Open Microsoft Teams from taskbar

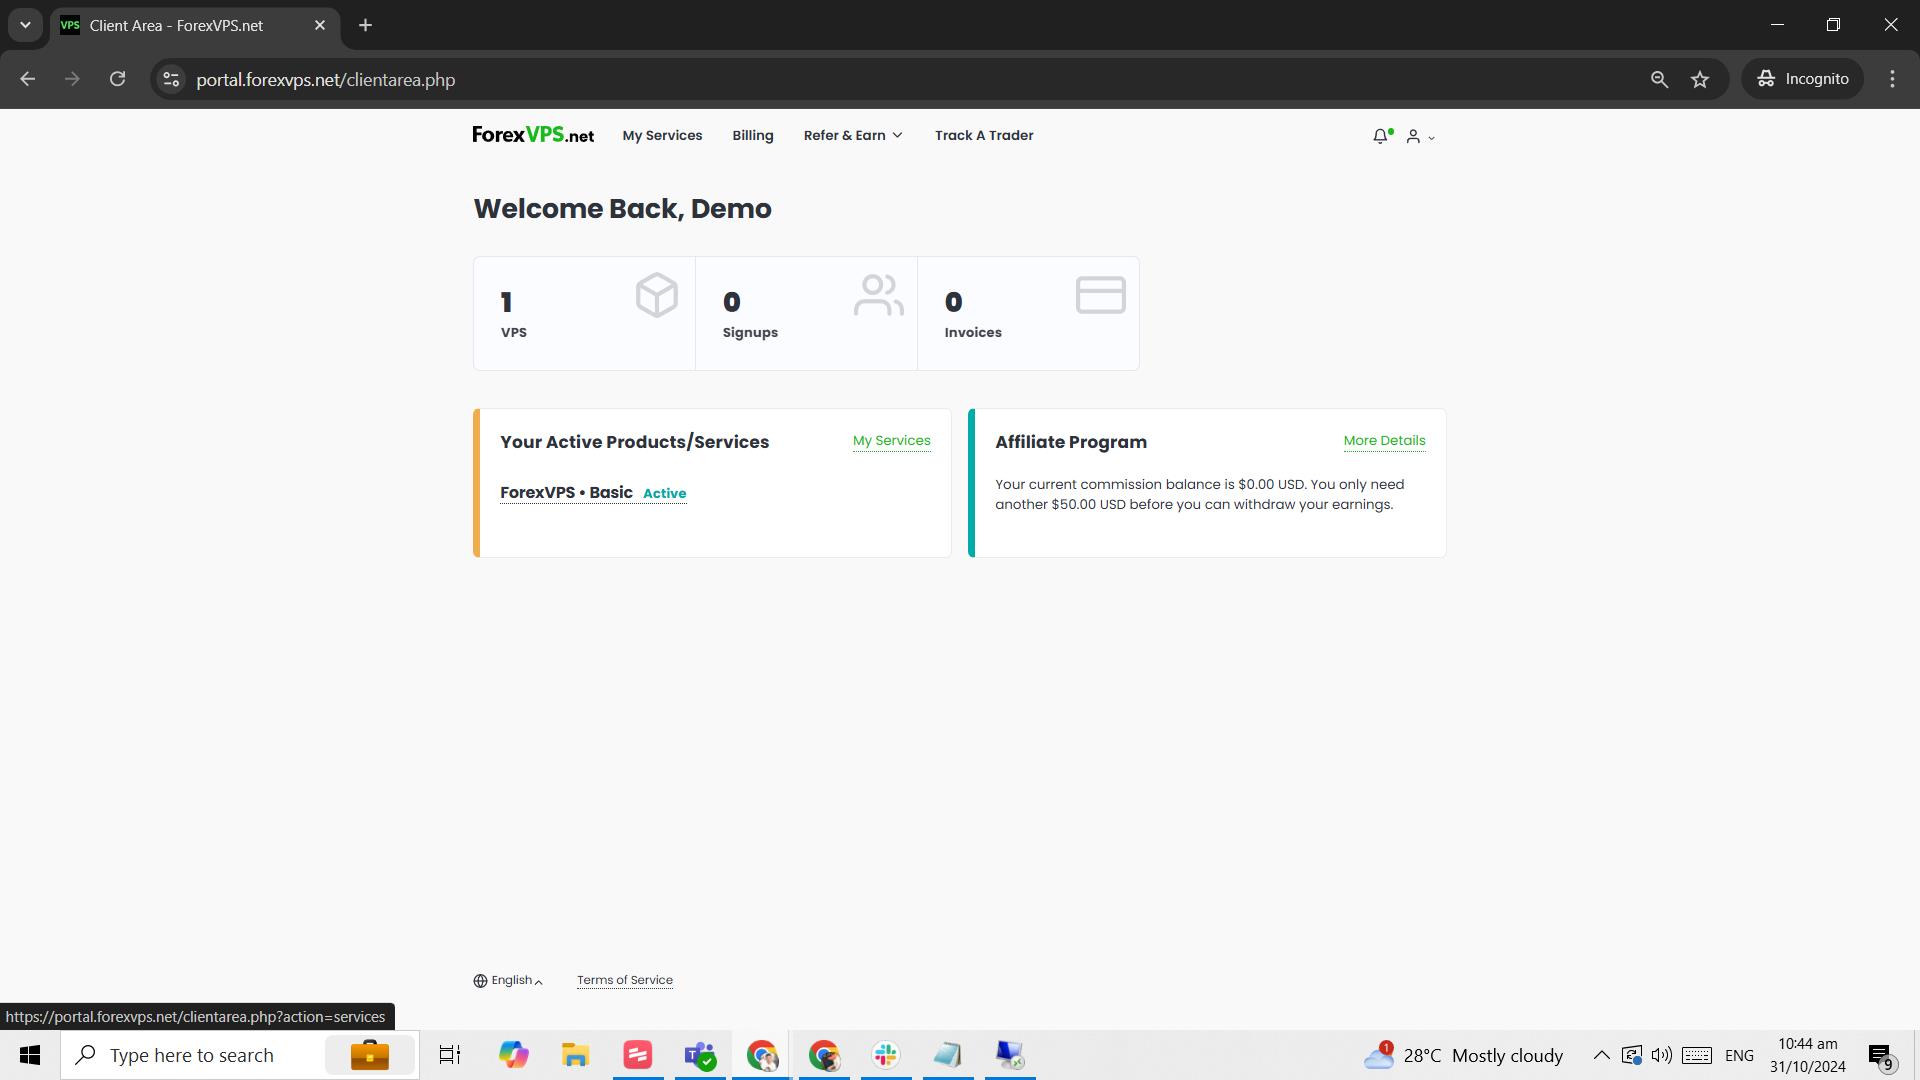[700, 1055]
